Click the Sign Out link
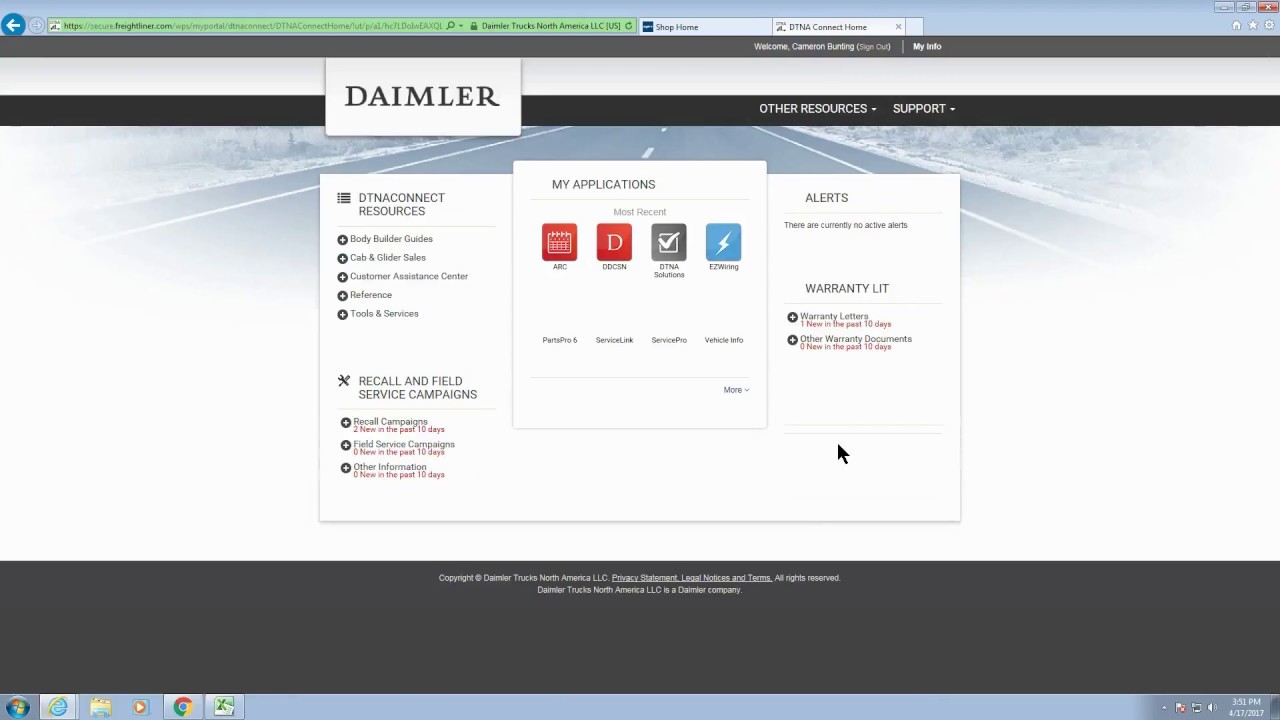The image size is (1280, 720). click(x=873, y=47)
